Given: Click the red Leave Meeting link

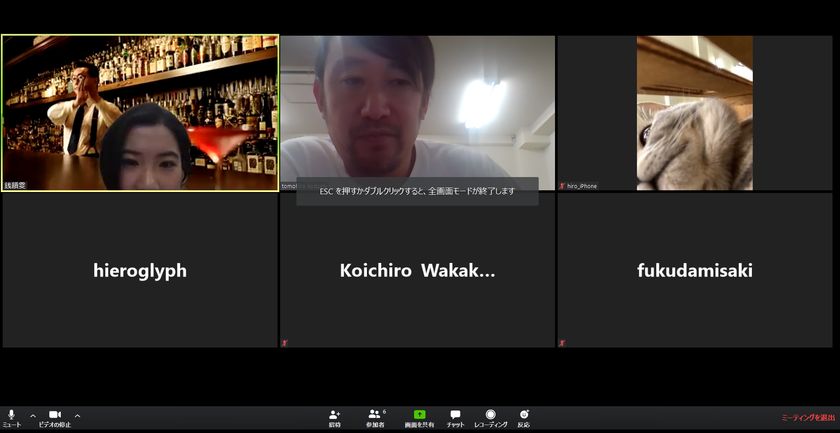Looking at the screenshot, I should point(808,417).
